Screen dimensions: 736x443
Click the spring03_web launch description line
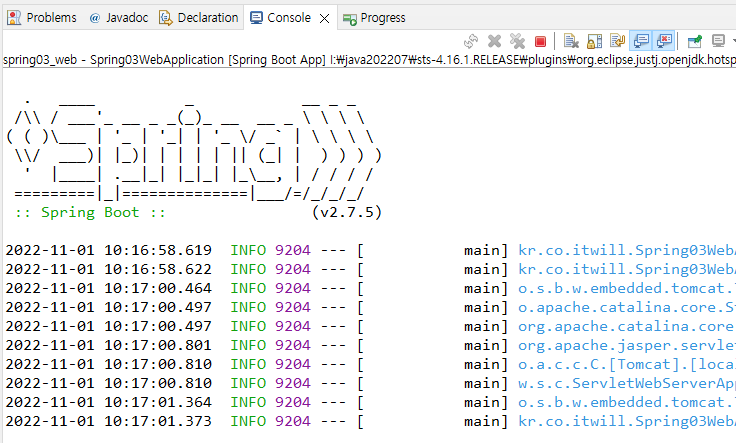pyautogui.click(x=369, y=60)
